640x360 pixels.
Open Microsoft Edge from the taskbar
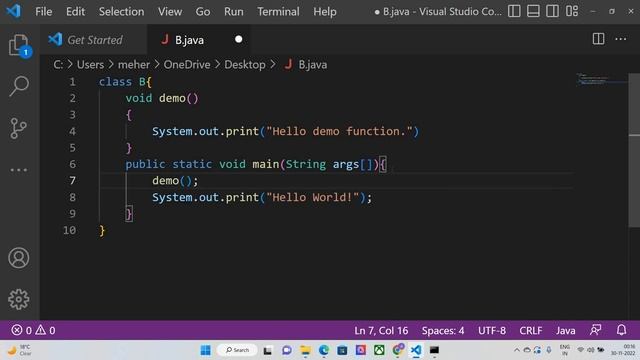click(324, 350)
